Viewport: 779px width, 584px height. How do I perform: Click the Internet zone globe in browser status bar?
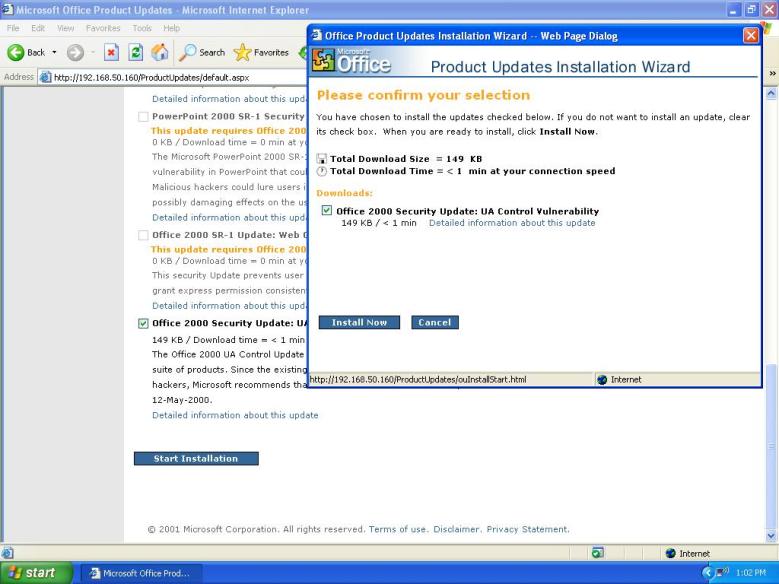coord(671,553)
